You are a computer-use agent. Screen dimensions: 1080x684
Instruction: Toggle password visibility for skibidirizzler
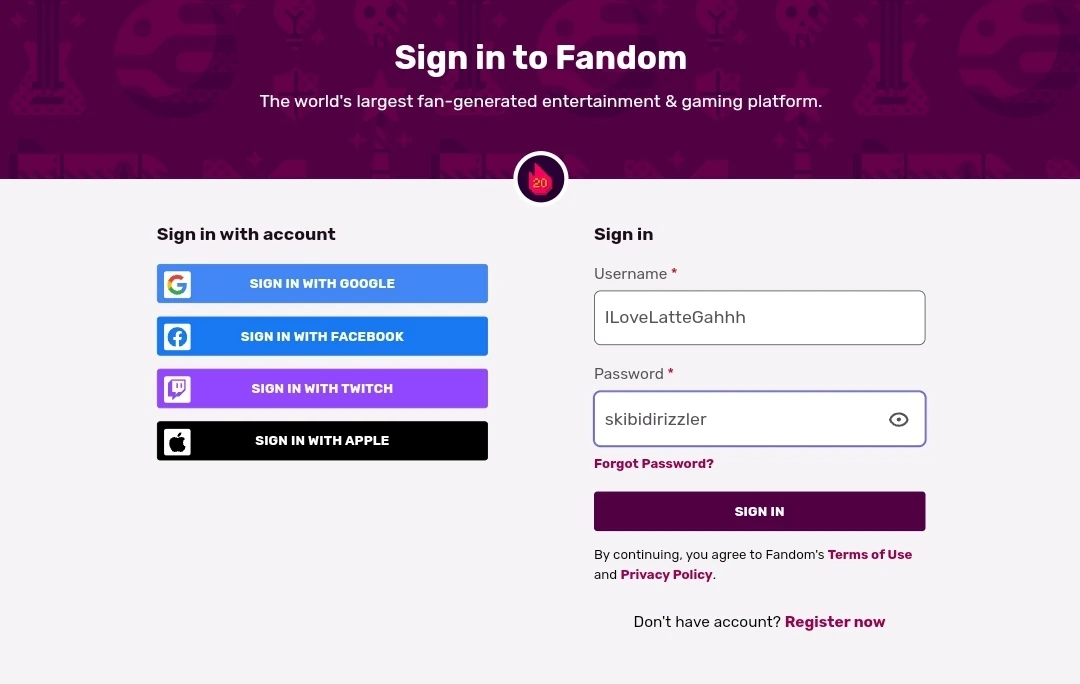click(898, 419)
